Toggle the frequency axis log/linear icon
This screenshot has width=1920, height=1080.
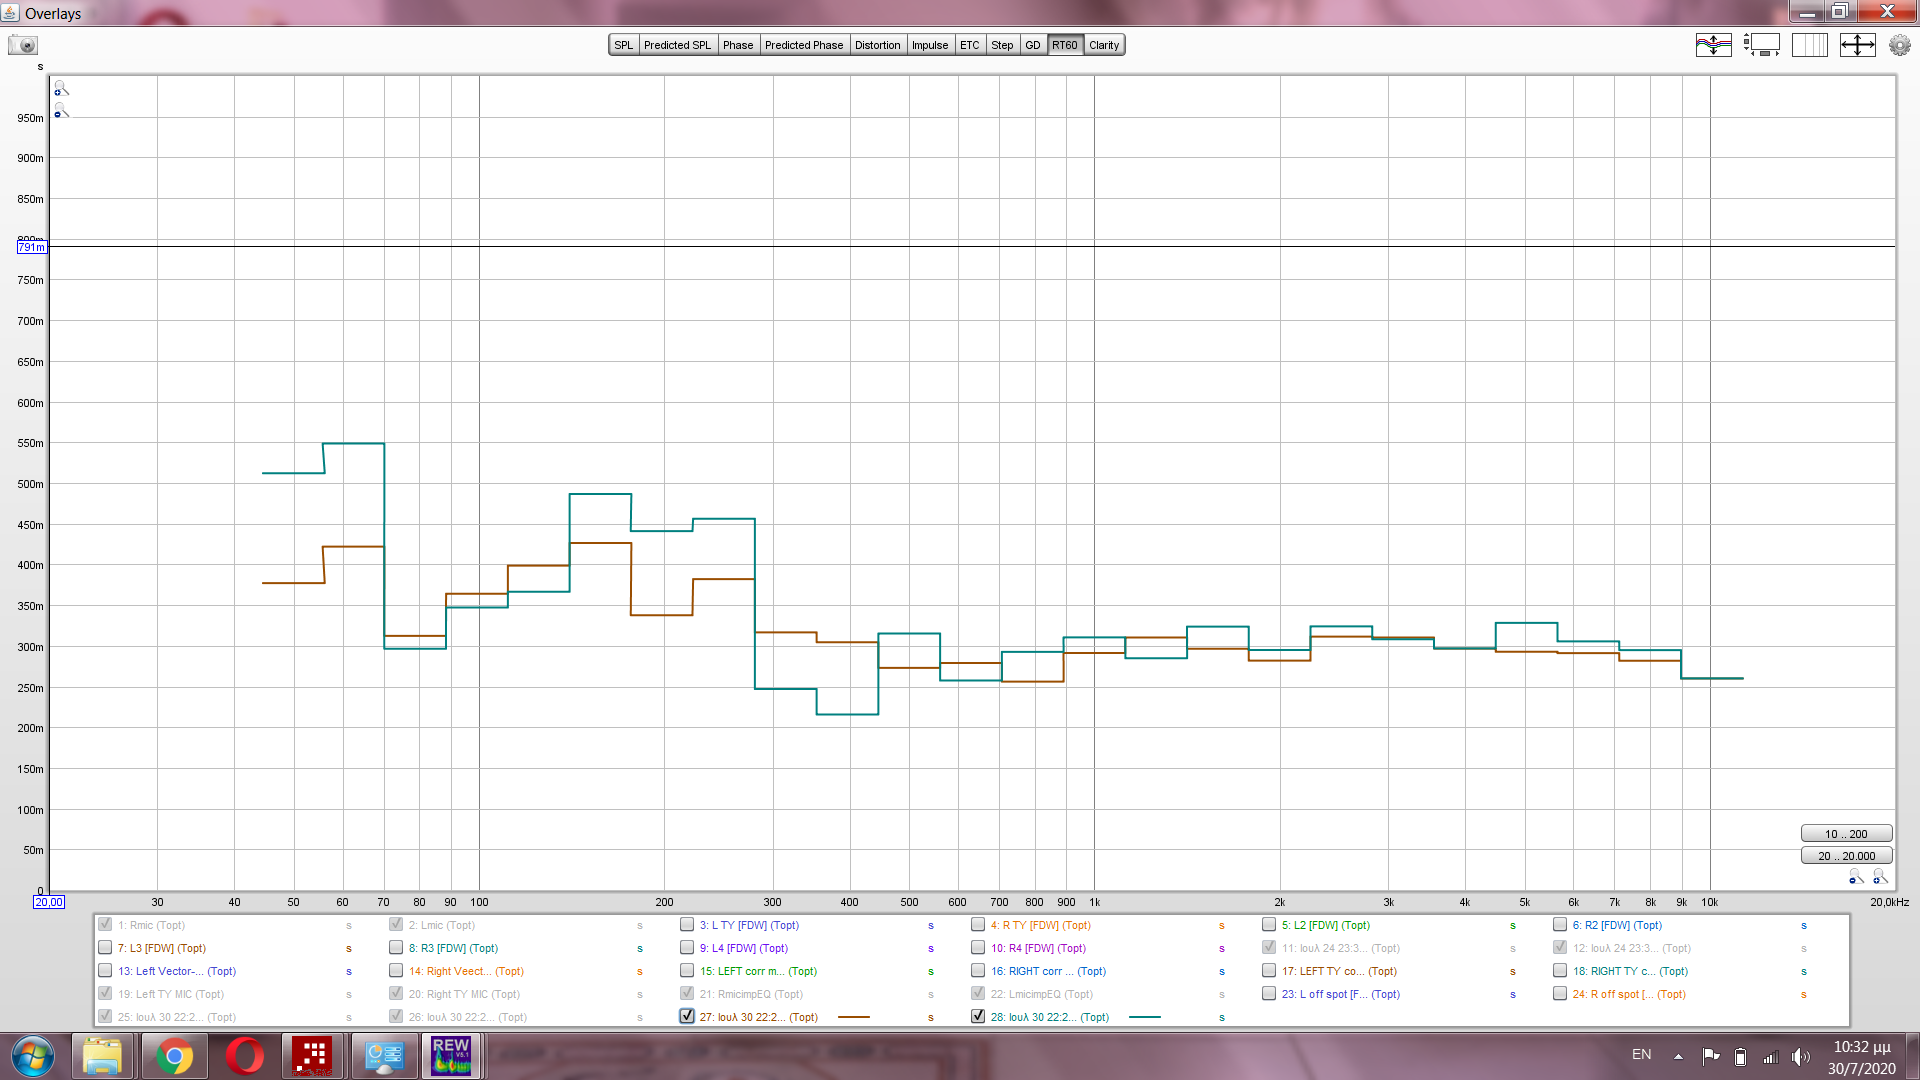coord(1809,45)
